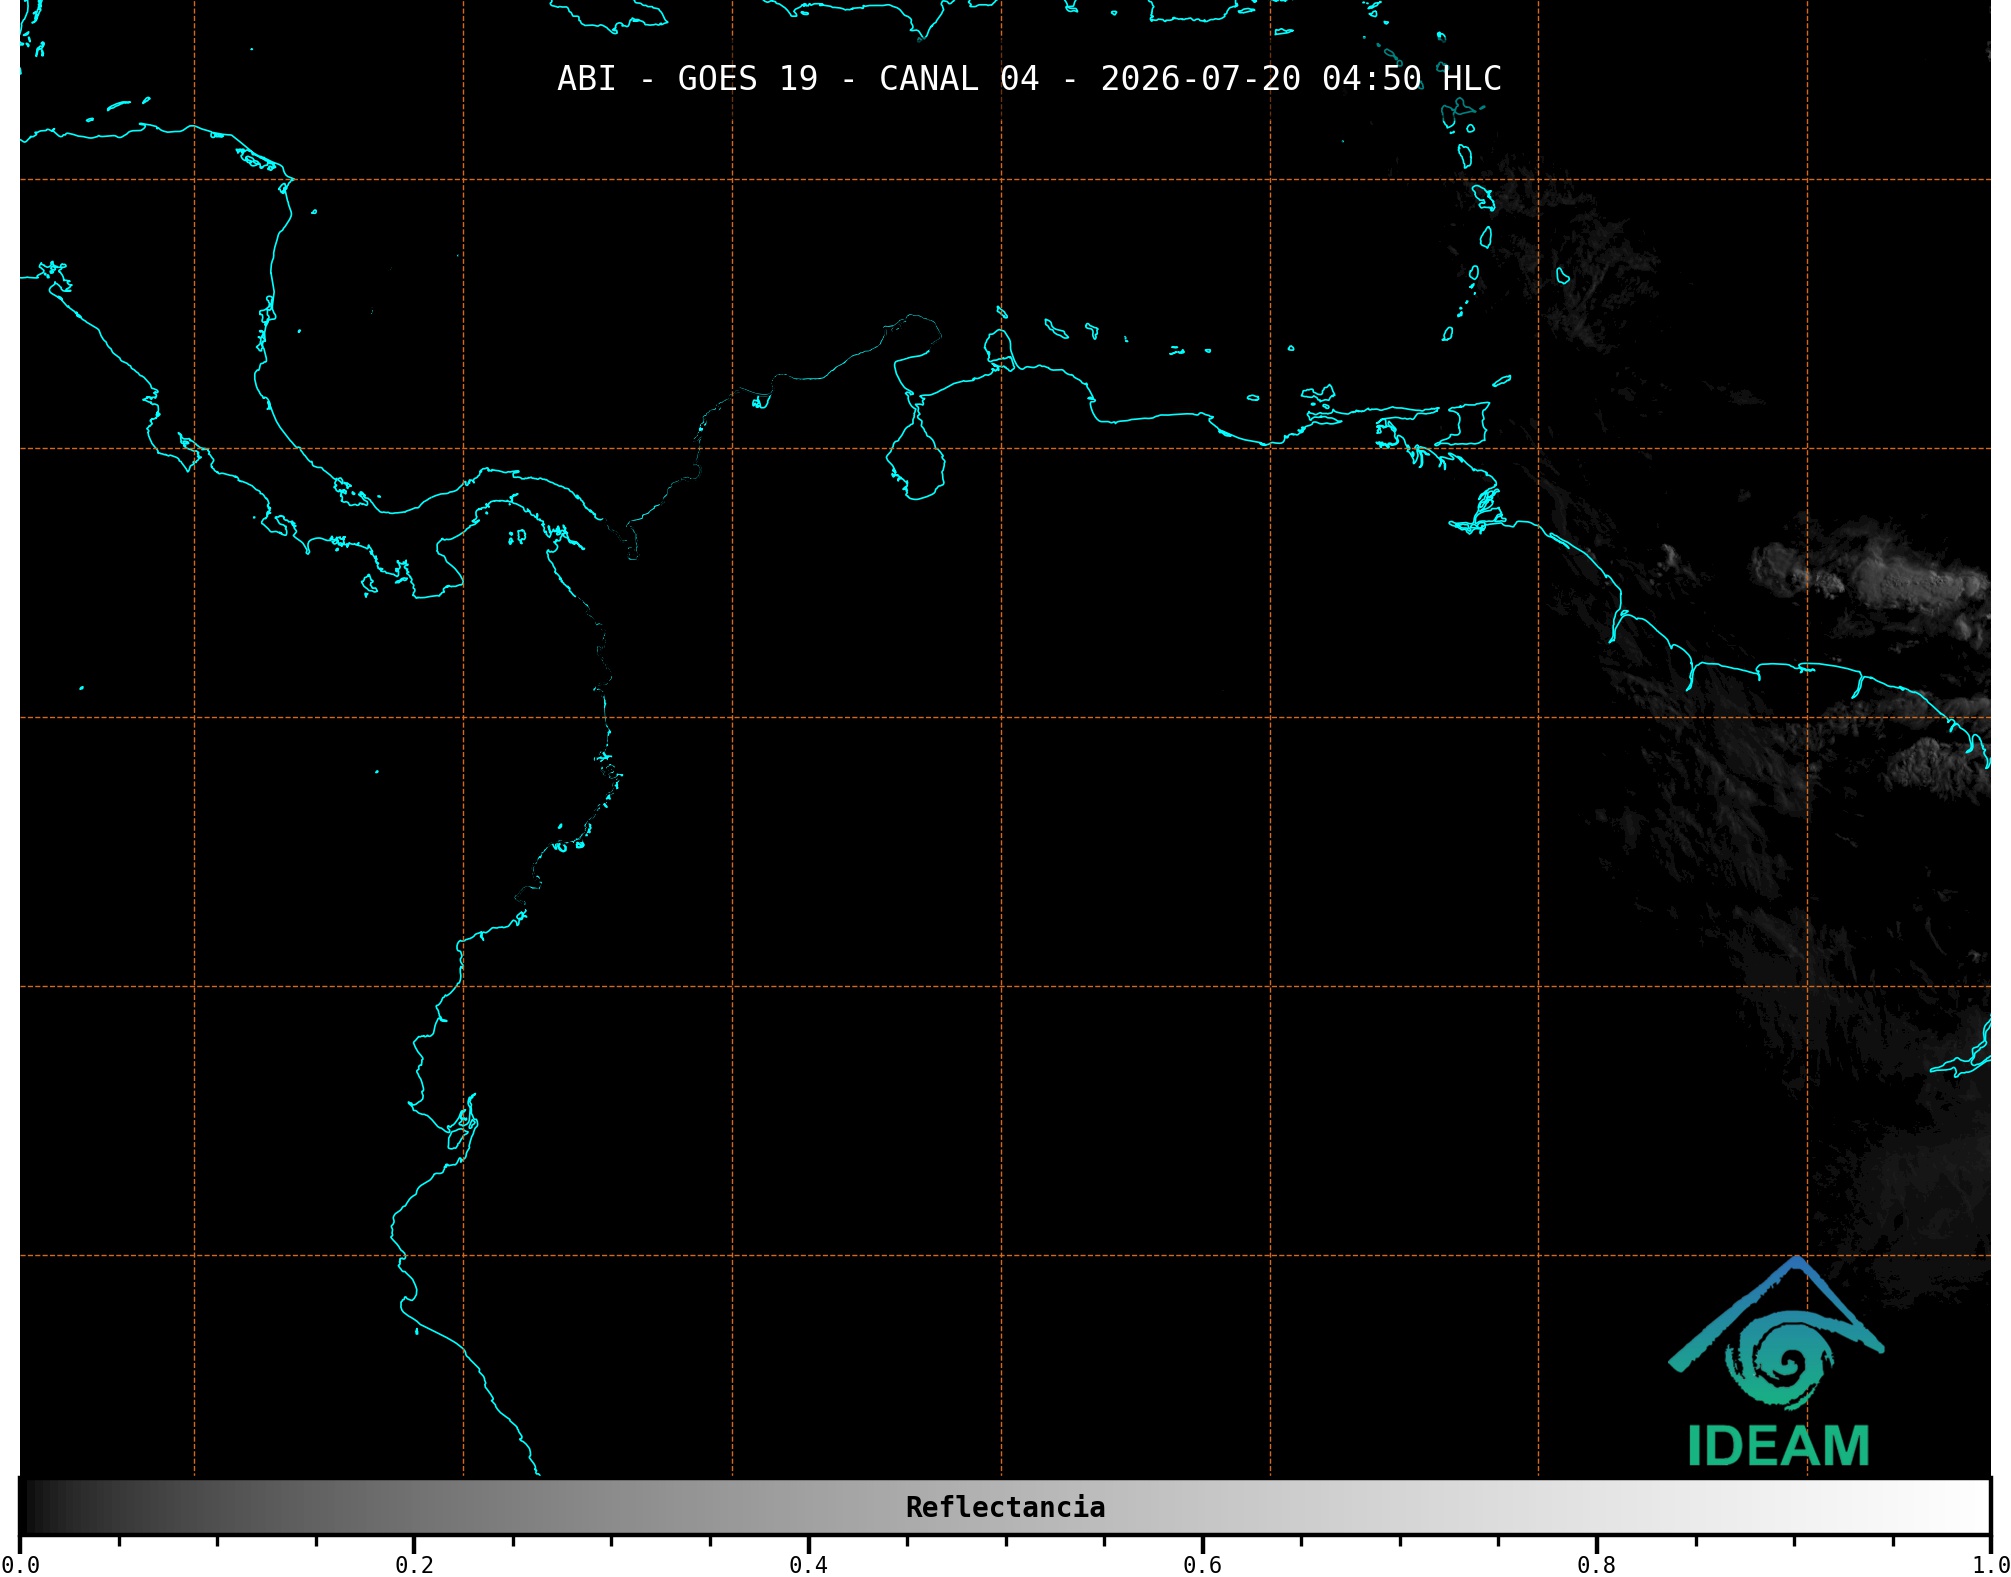Image resolution: width=2011 pixels, height=1577 pixels.
Task: Click the green IDEAM wordmark text
Action: tap(1778, 1446)
